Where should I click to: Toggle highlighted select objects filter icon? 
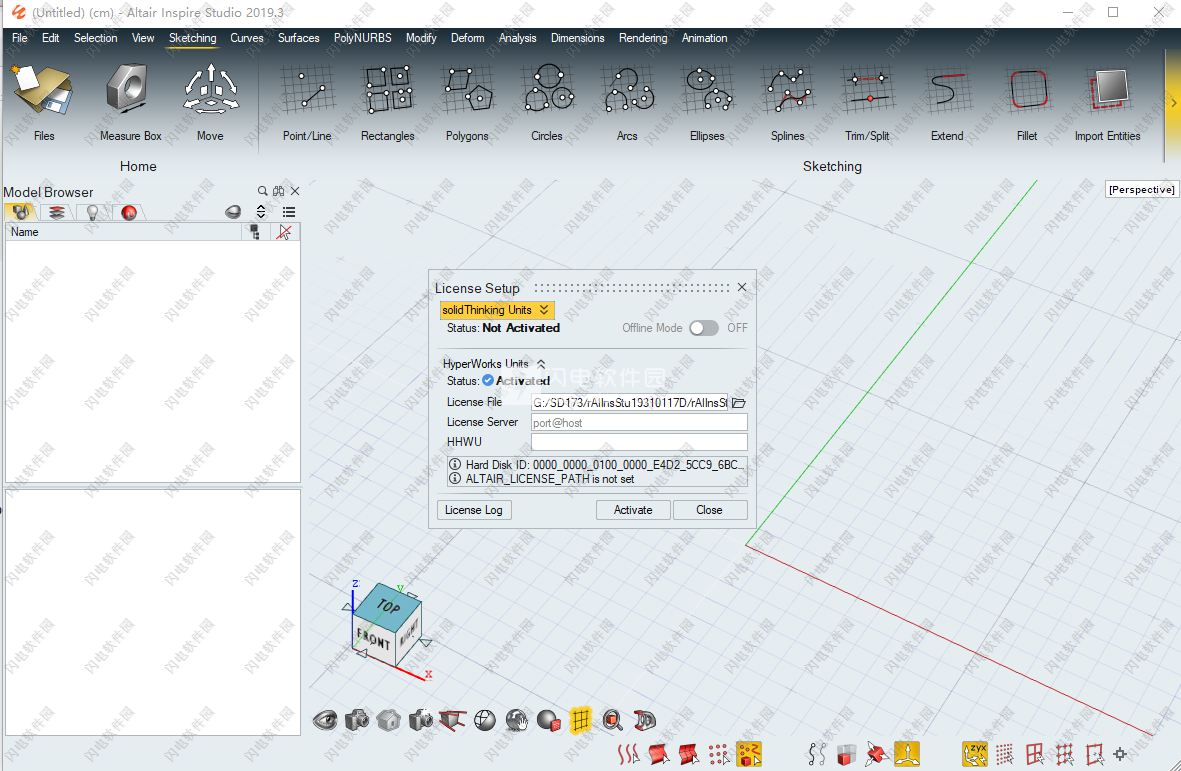(x=749, y=754)
